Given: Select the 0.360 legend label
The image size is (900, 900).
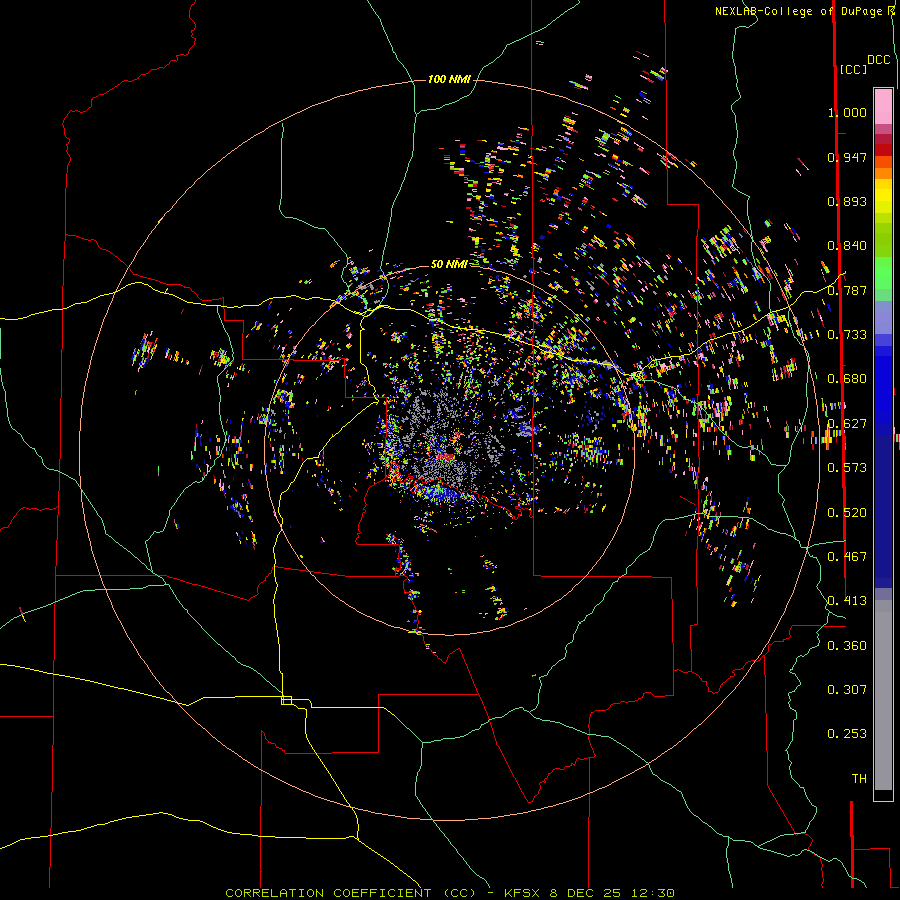Looking at the screenshot, I should coord(847,646).
